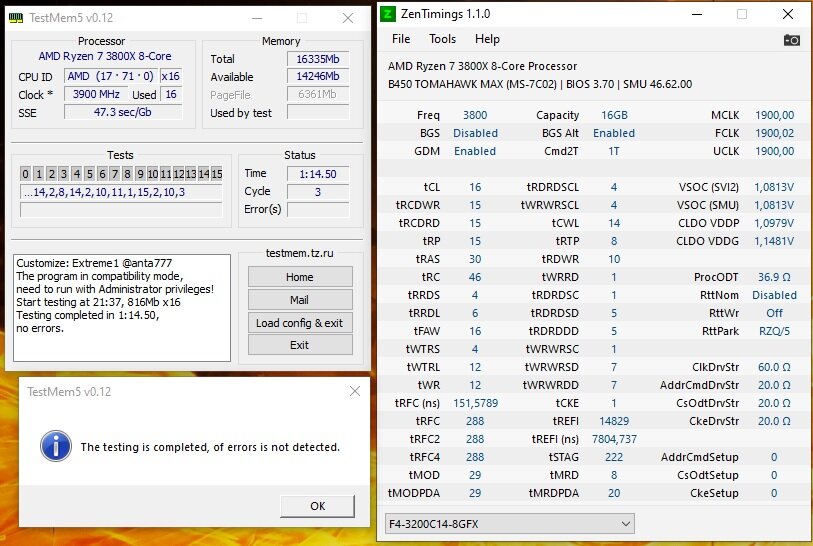Click the MCLK value 1900,00
This screenshot has height=546, width=813.
[x=774, y=115]
